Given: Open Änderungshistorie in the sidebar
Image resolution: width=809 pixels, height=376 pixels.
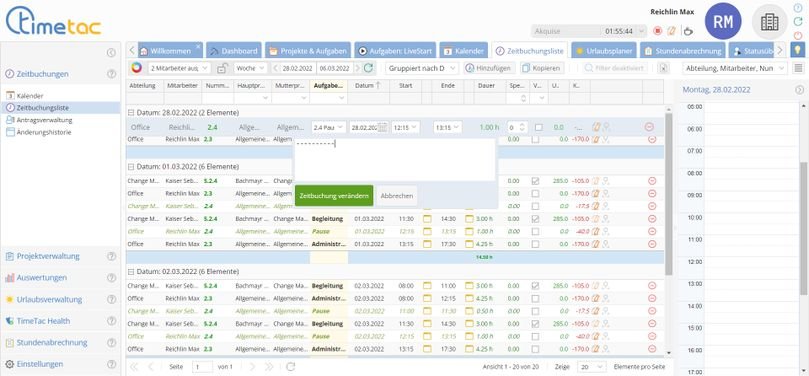Looking at the screenshot, I should pos(44,132).
